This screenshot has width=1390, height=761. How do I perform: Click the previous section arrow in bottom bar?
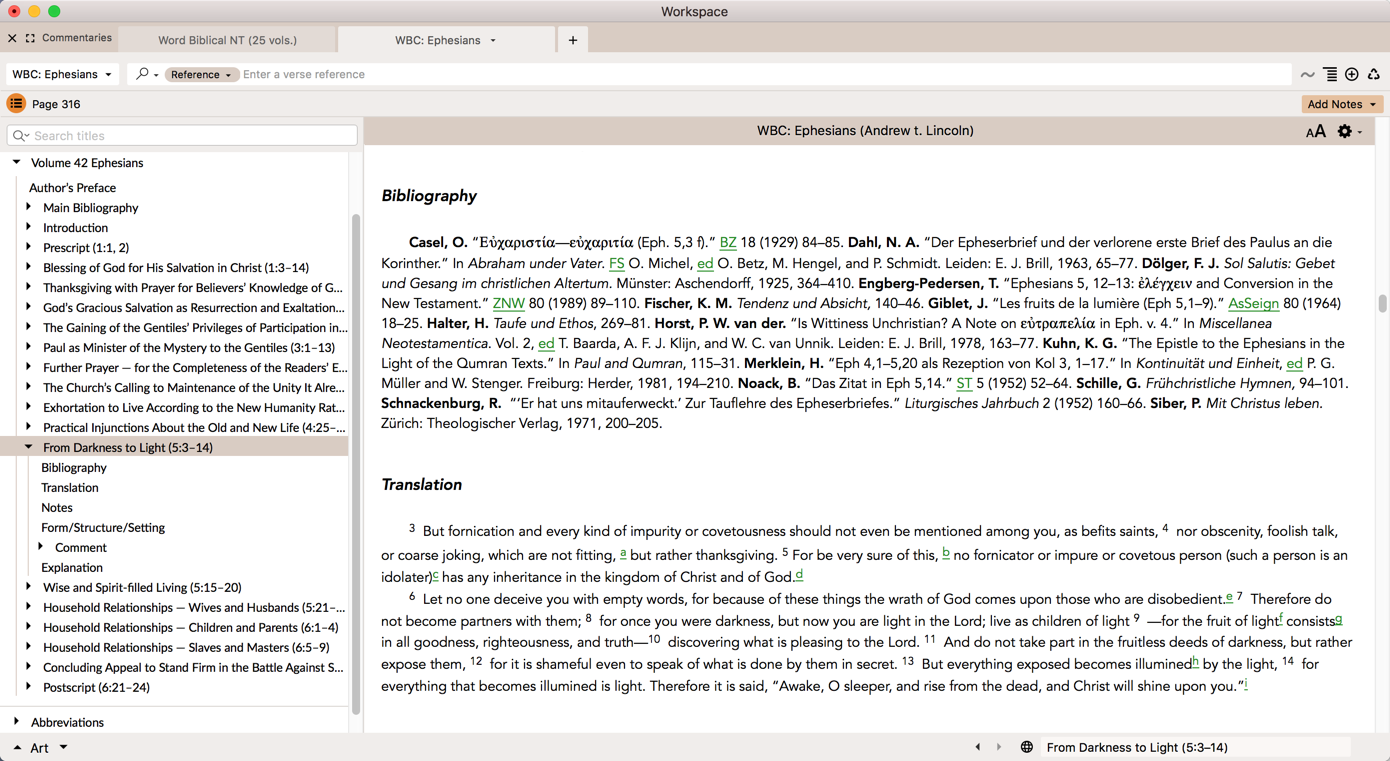tap(978, 747)
